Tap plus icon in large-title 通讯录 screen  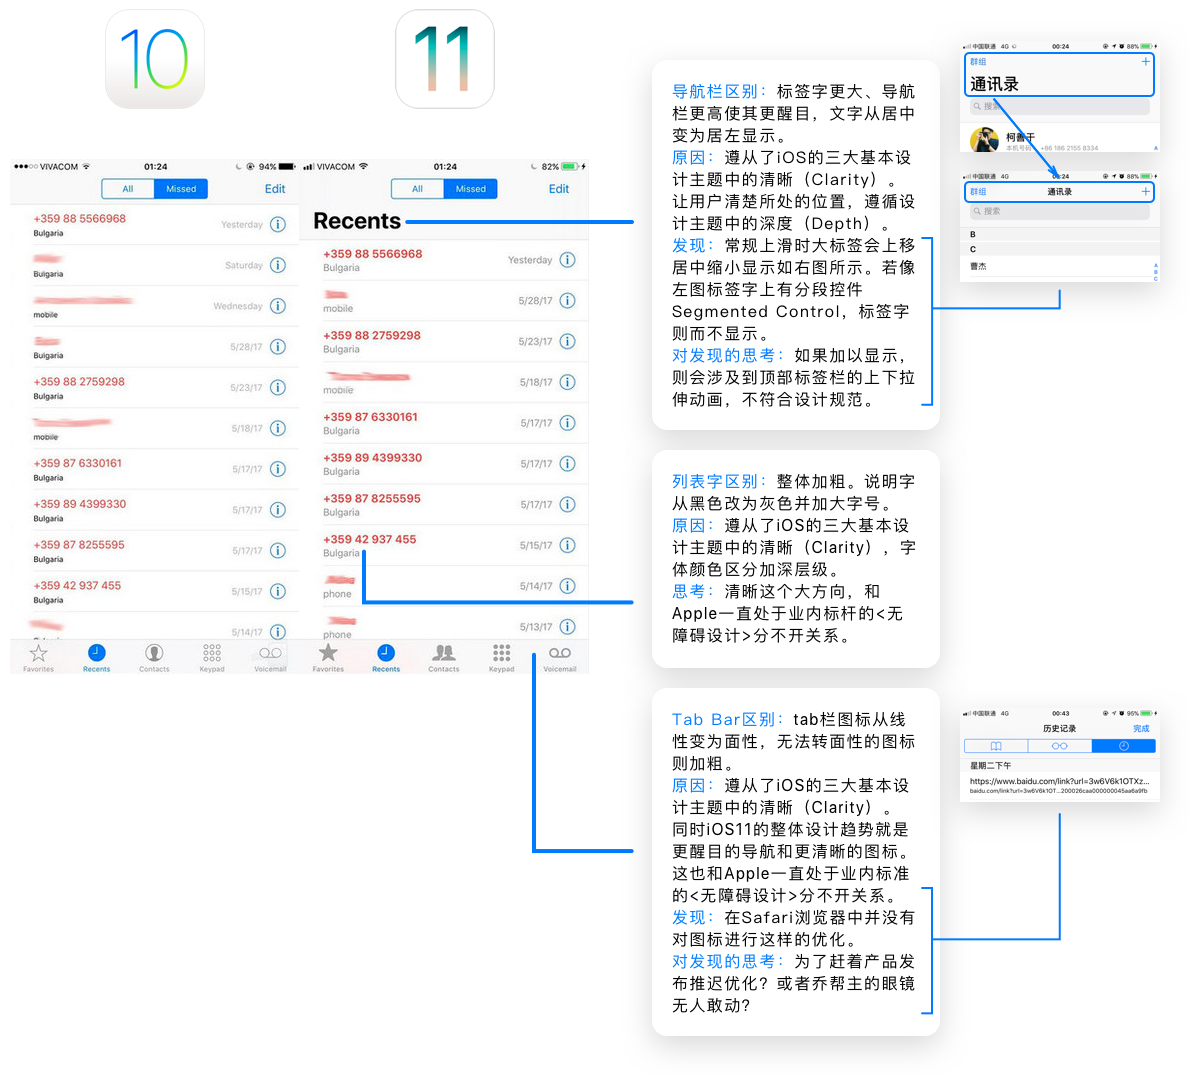(x=1145, y=62)
